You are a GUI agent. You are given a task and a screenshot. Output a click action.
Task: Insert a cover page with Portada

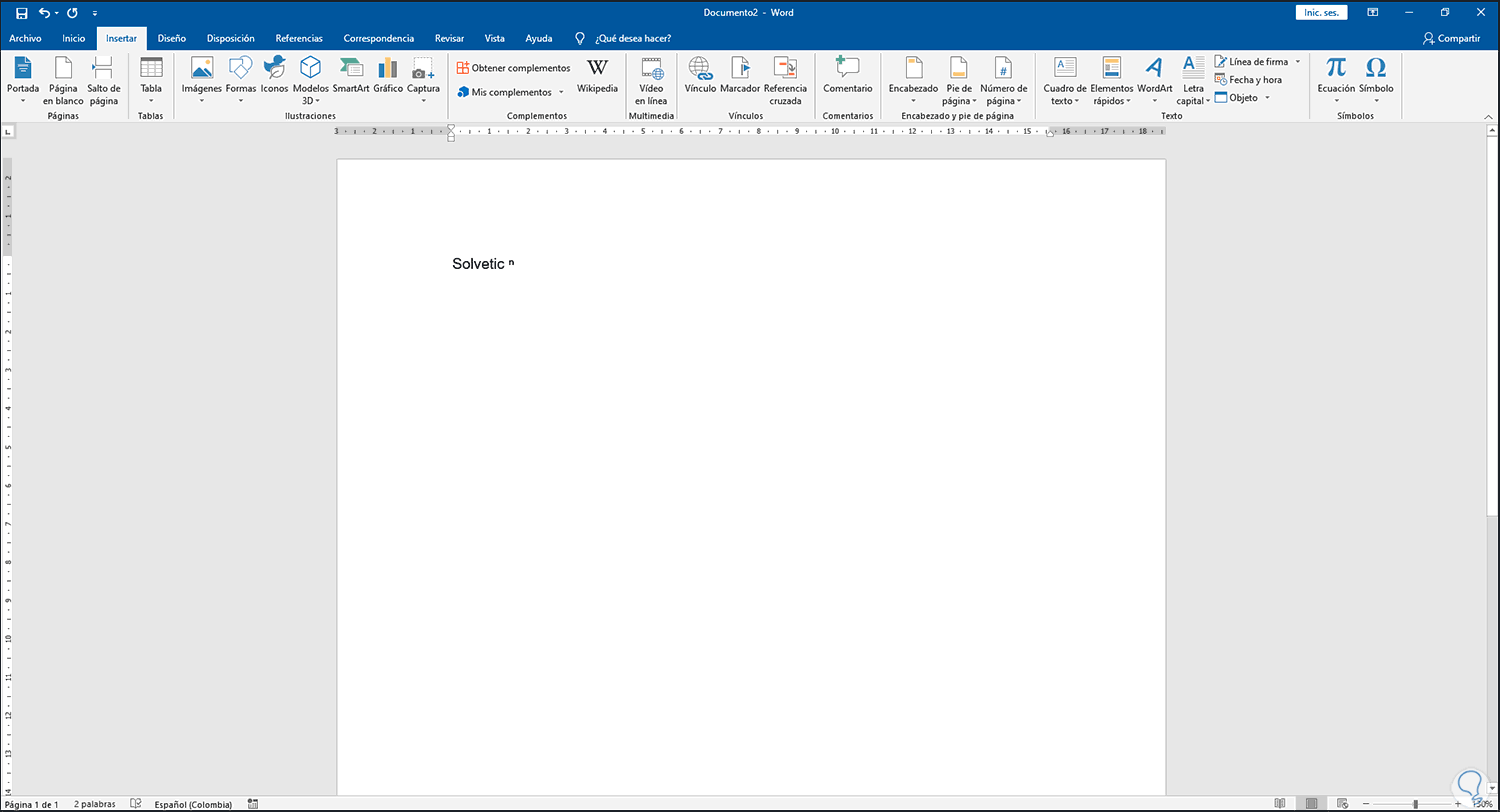(x=23, y=80)
